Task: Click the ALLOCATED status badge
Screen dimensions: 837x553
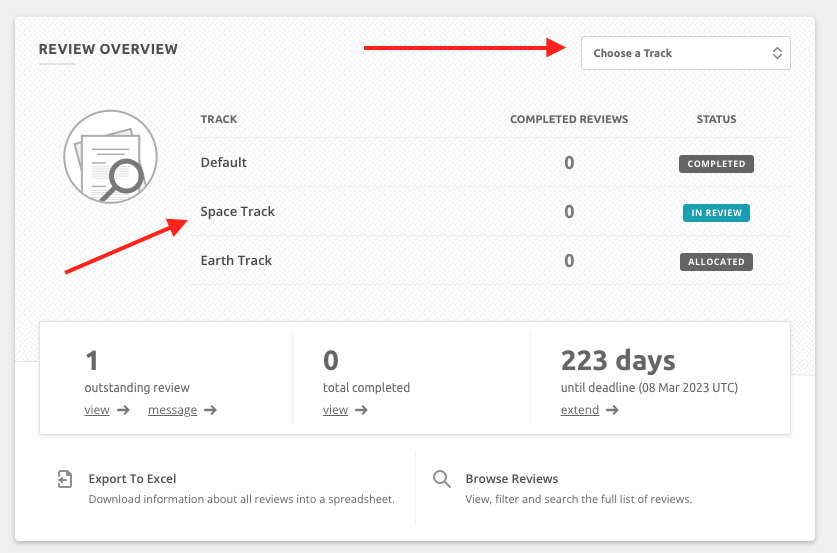Action: click(x=716, y=262)
